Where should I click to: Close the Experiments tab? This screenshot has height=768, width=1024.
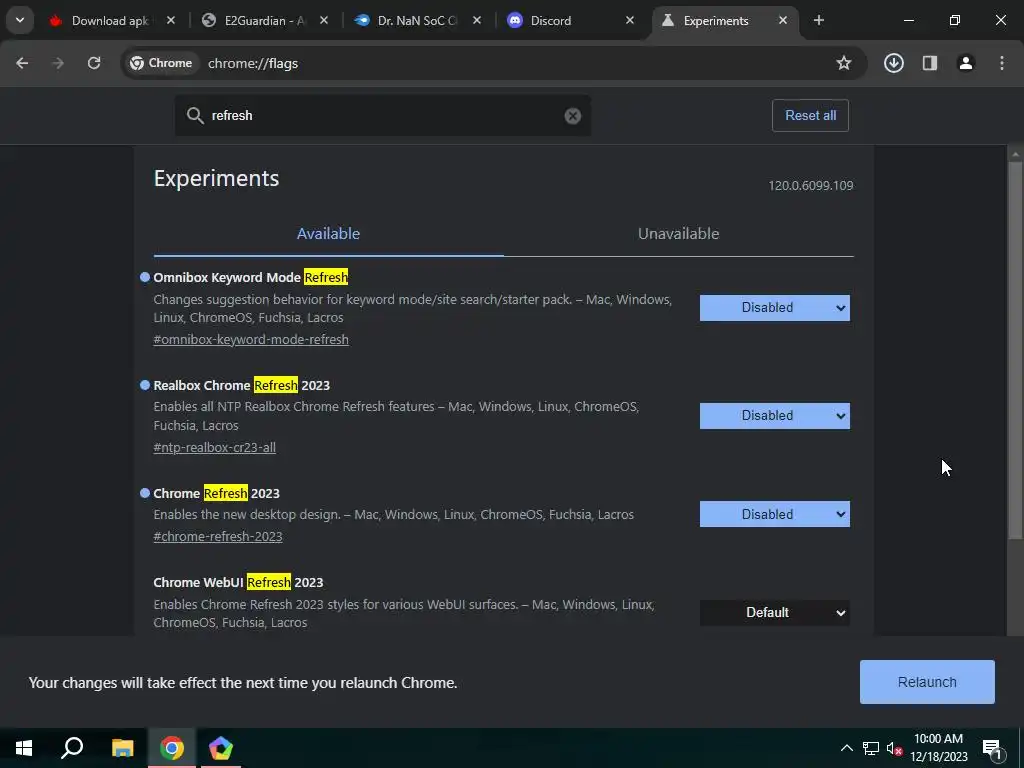tap(783, 20)
